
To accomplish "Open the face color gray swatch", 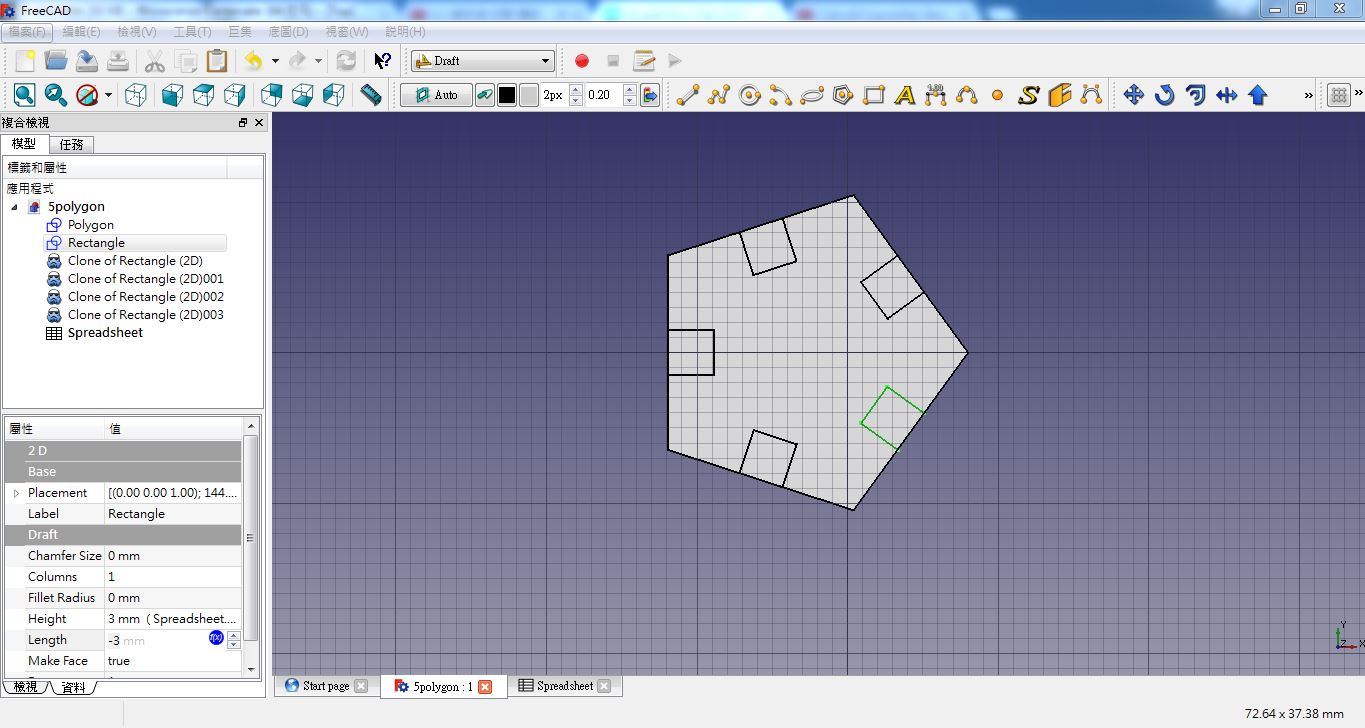I will point(528,95).
